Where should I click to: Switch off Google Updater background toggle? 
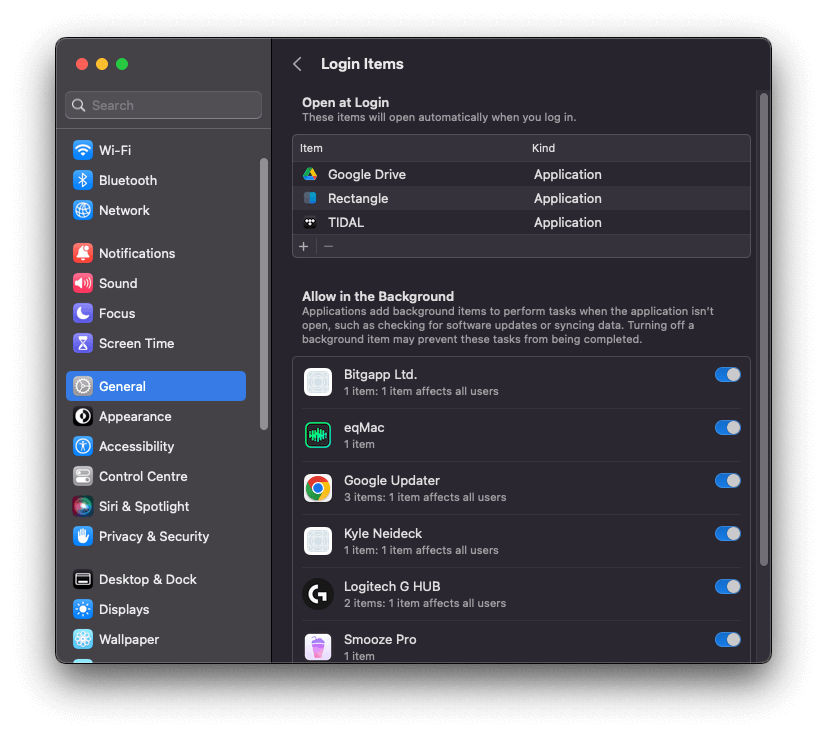point(727,480)
